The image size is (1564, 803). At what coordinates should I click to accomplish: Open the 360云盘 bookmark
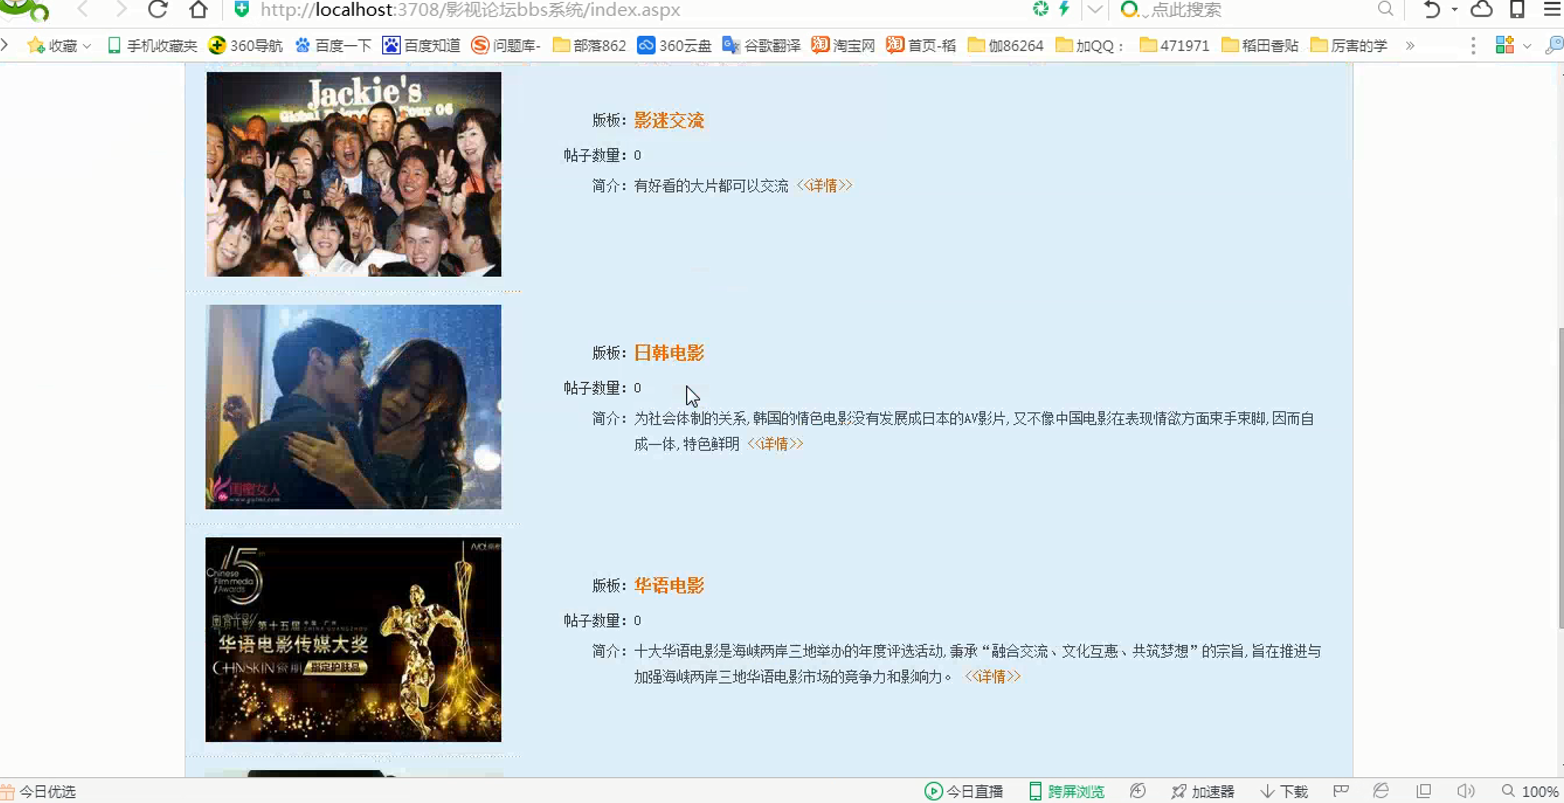(674, 45)
